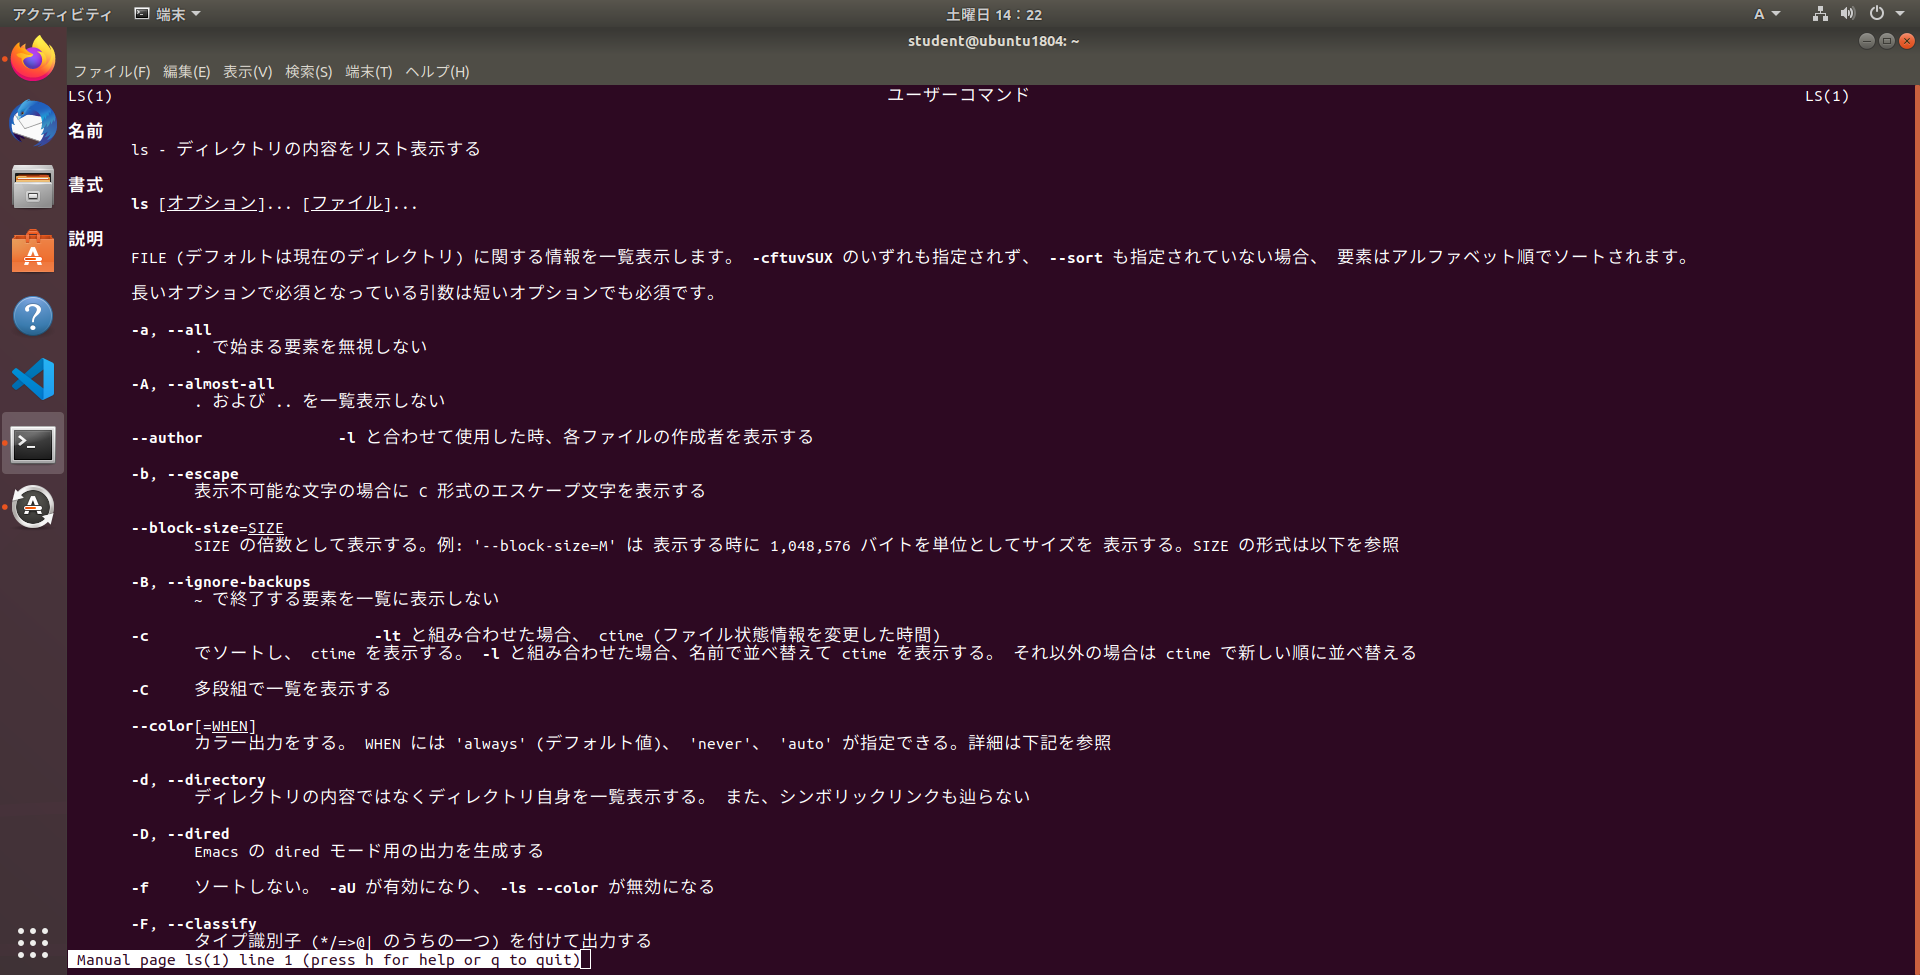Click the network status icon
The height and width of the screenshot is (975, 1920).
(x=1819, y=13)
